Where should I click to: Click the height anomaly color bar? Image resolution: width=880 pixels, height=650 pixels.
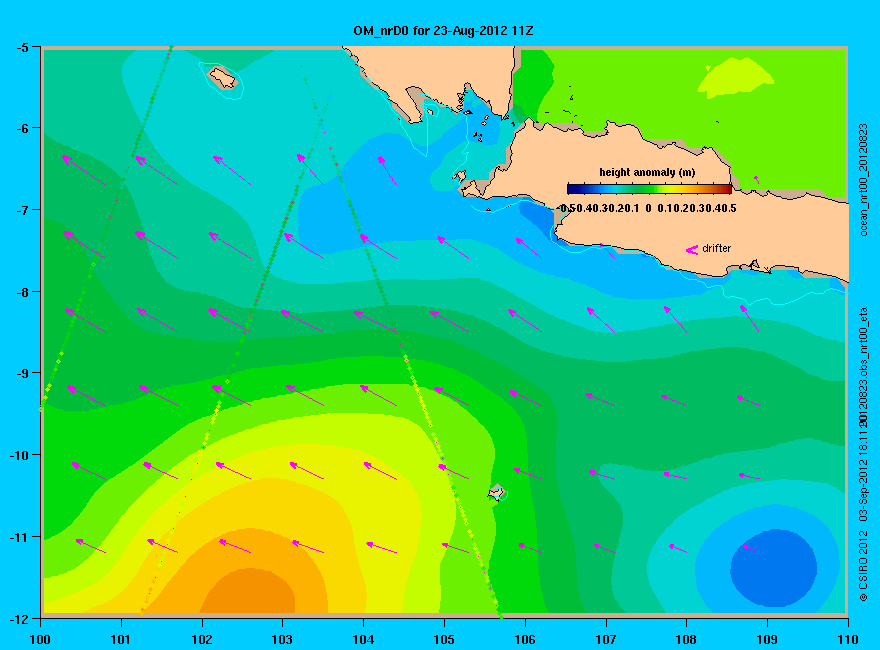(649, 189)
